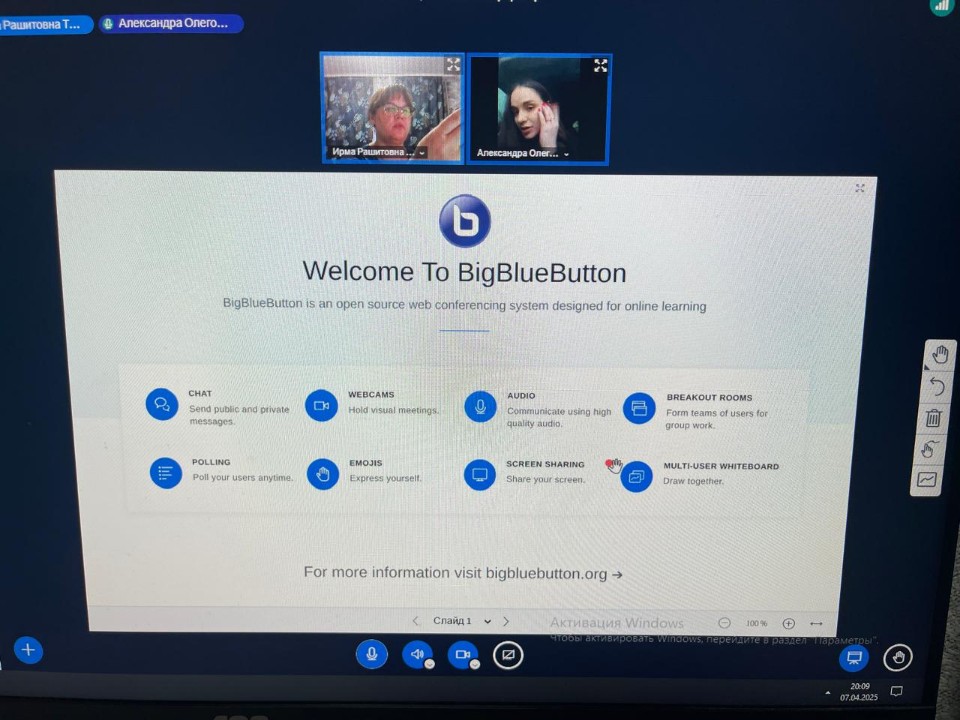The width and height of the screenshot is (960, 720).
Task: Toggle the multi-user whiteboard hand icon
Action: click(x=930, y=449)
